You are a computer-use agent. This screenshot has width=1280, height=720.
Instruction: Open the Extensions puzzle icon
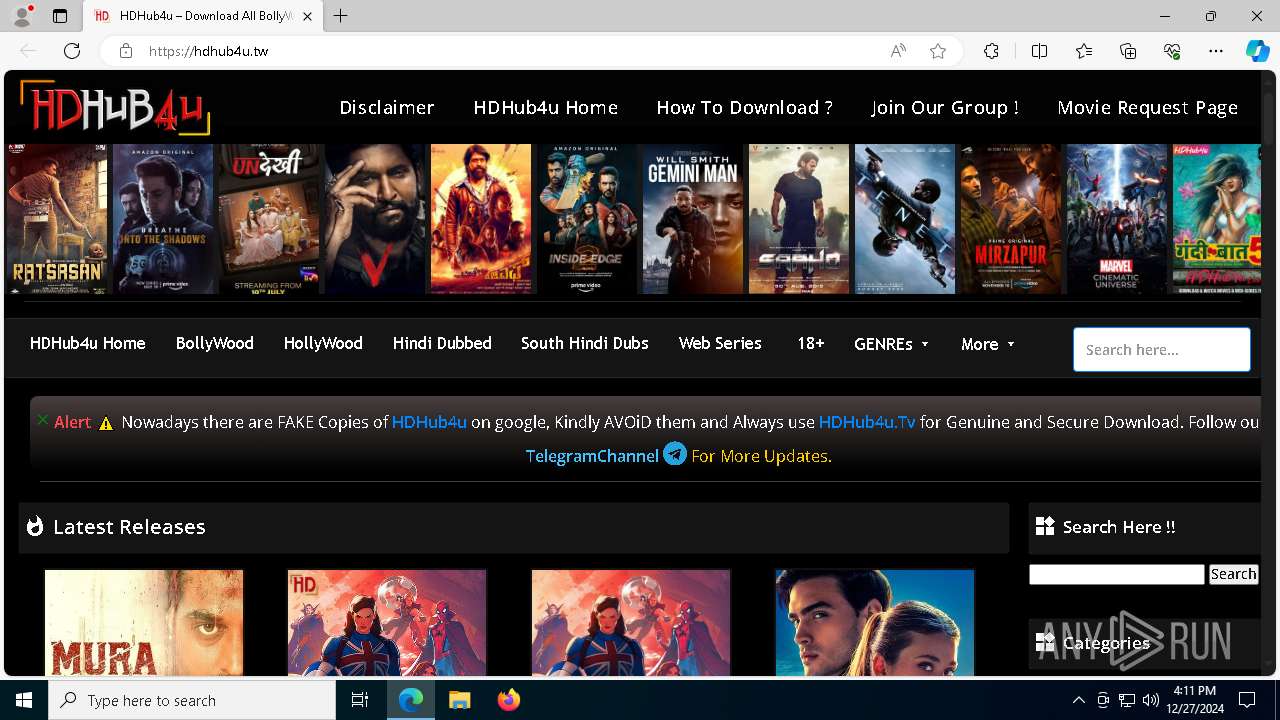coord(991,51)
